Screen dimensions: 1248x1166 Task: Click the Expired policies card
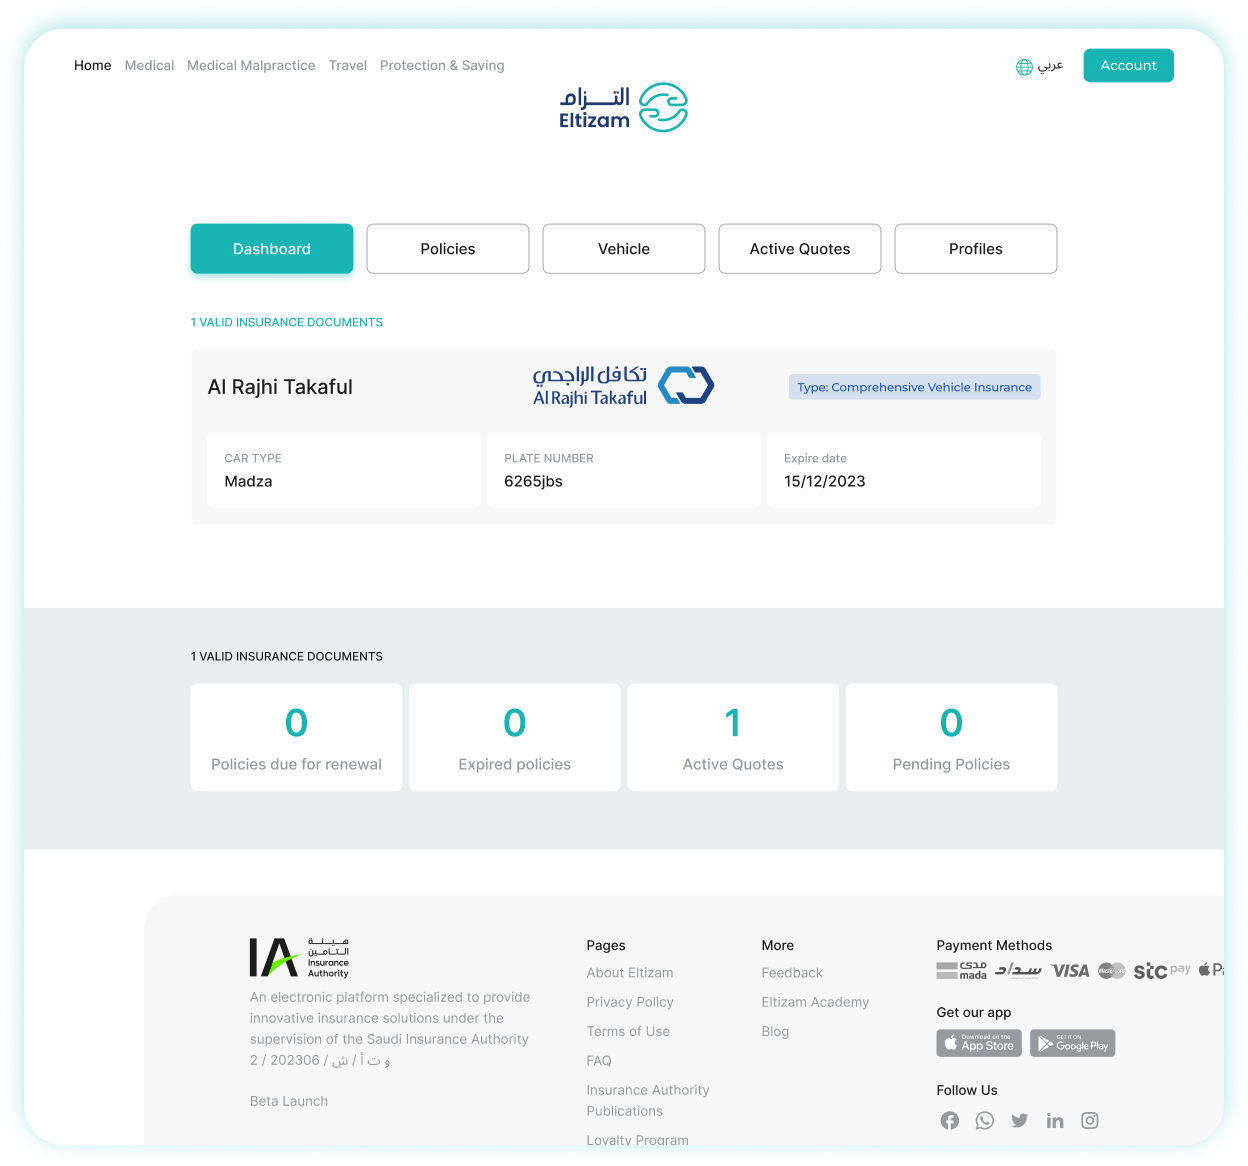point(515,737)
